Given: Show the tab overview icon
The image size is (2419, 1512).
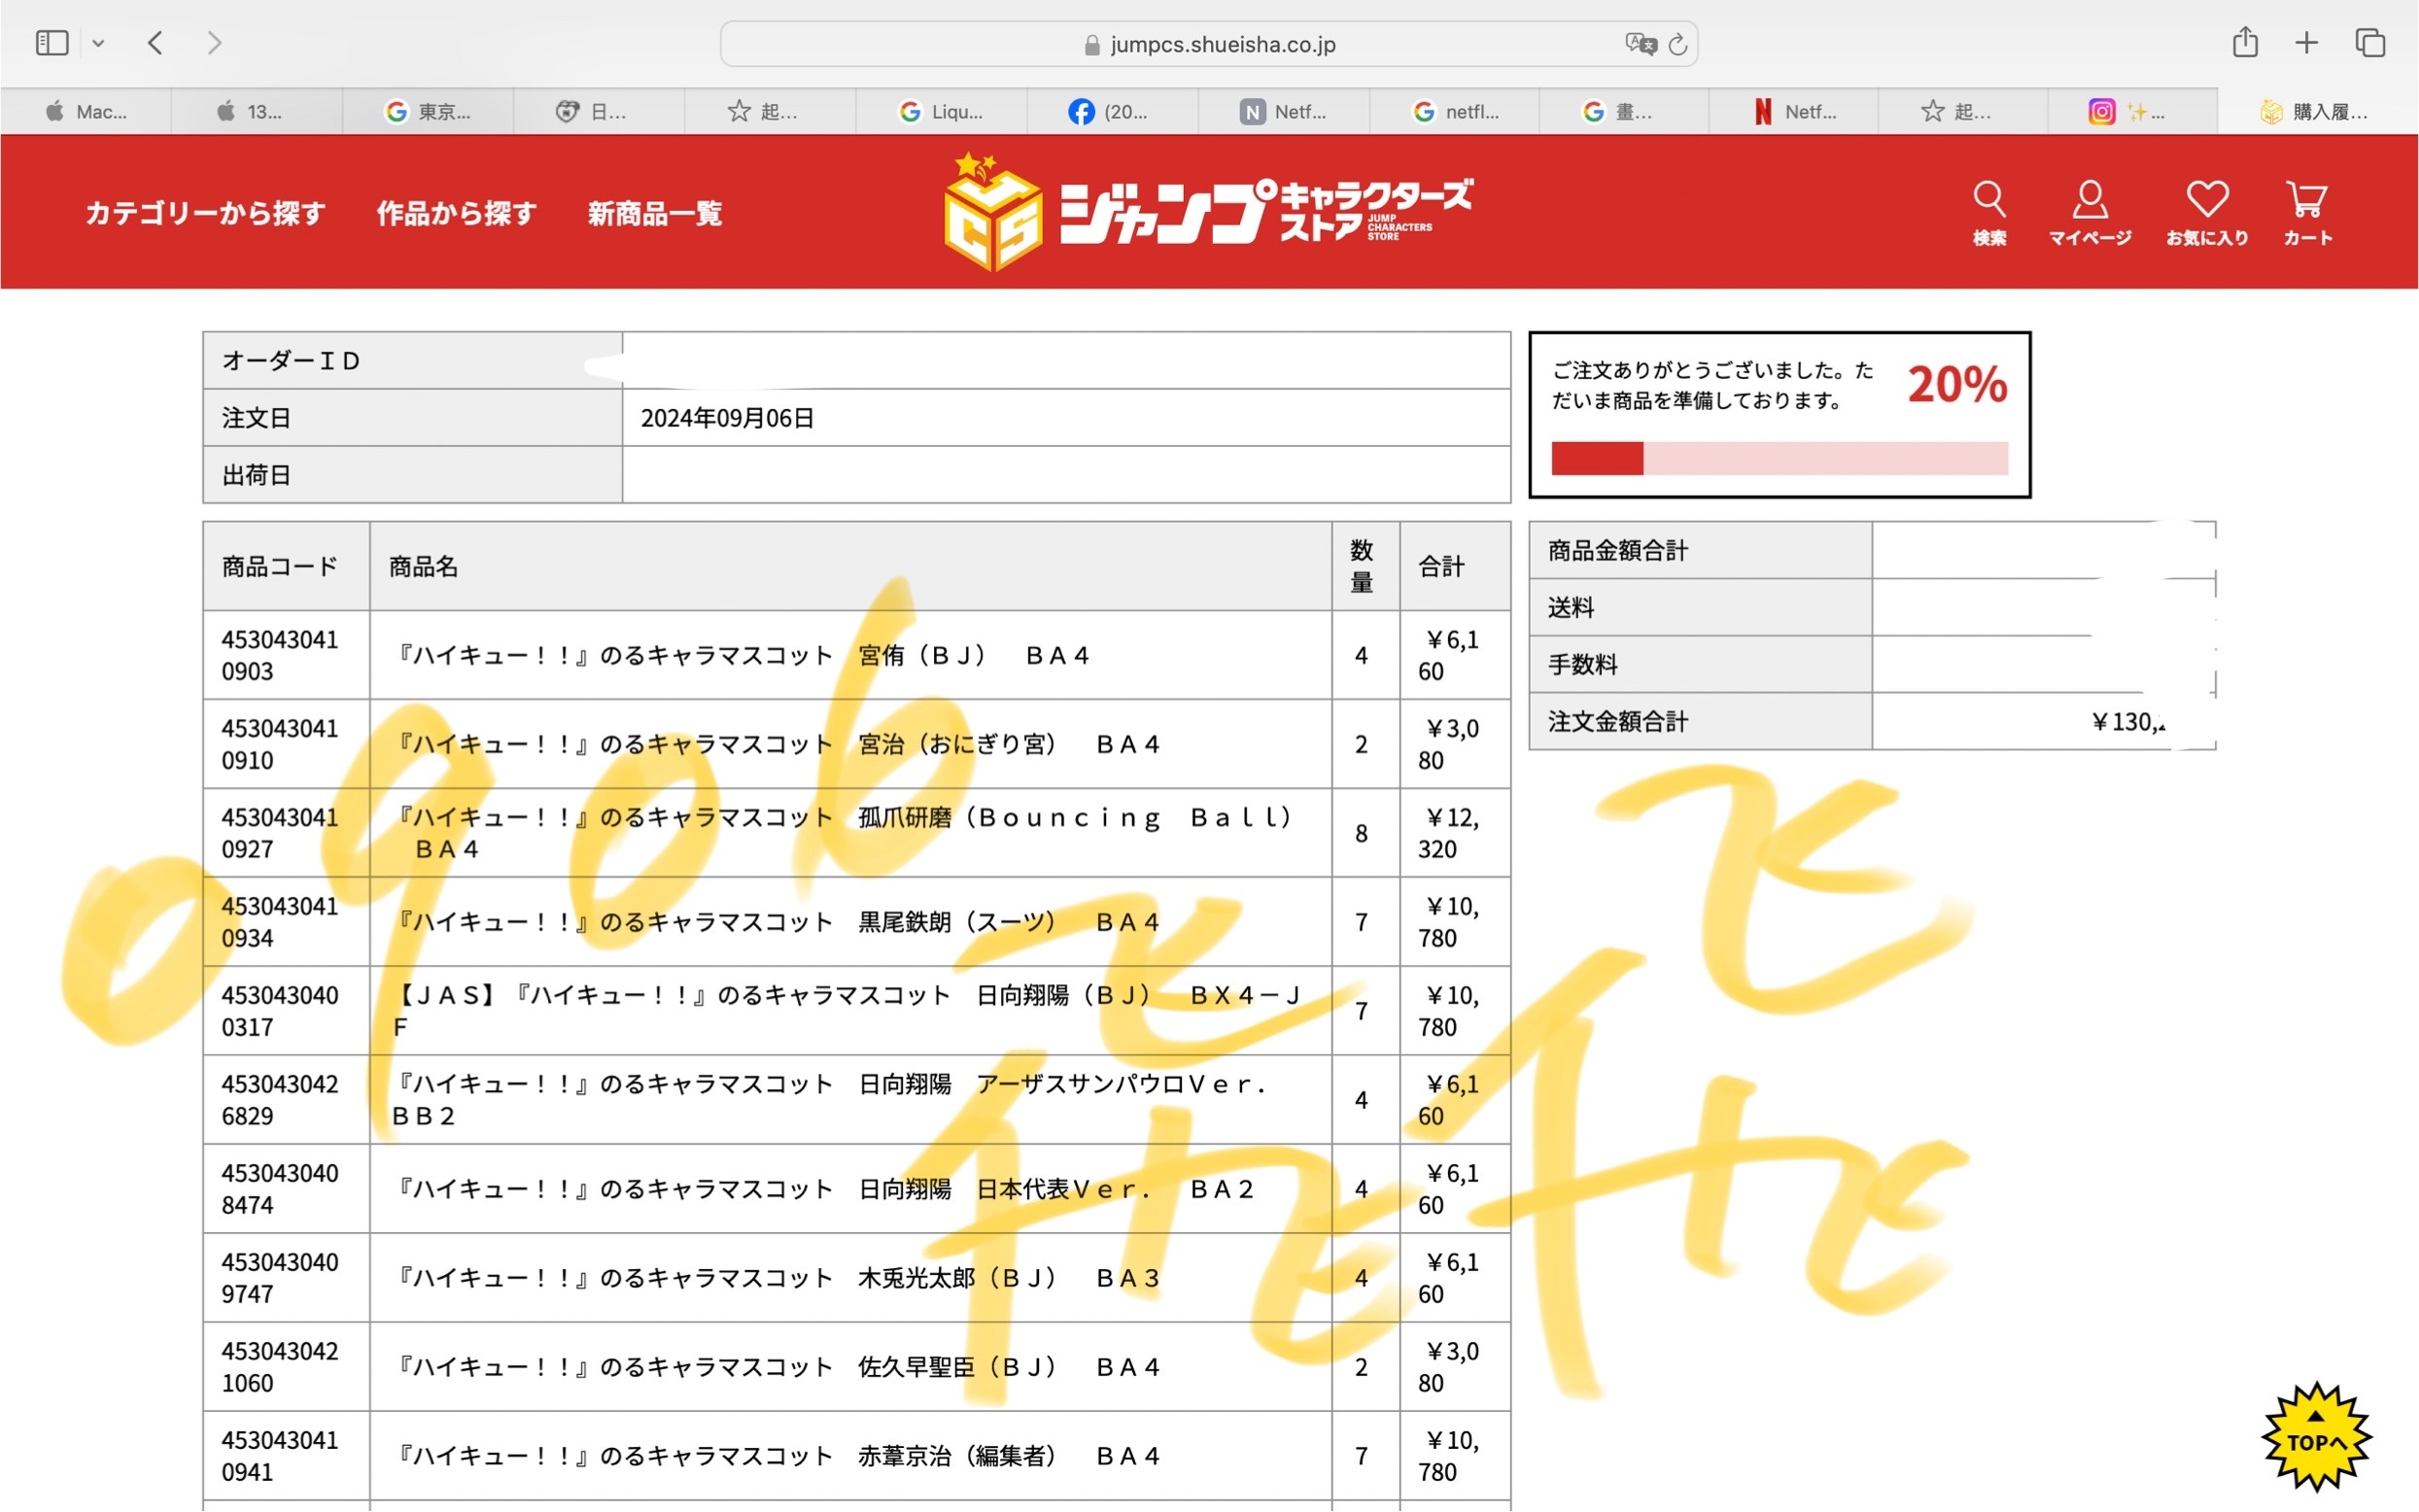Looking at the screenshot, I should pos(2369,42).
